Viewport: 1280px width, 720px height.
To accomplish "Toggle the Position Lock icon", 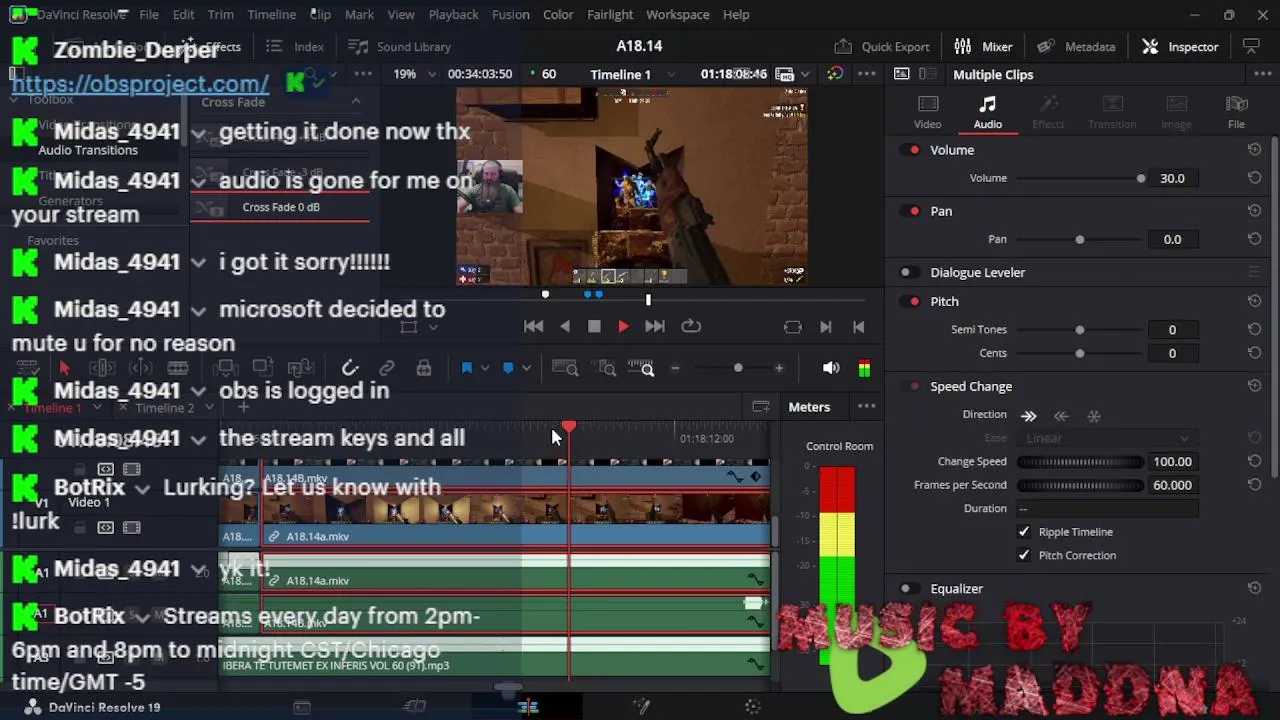I will click(424, 368).
